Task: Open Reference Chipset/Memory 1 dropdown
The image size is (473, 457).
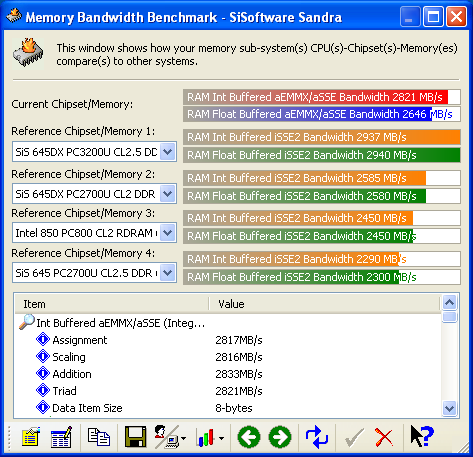Action: 168,152
